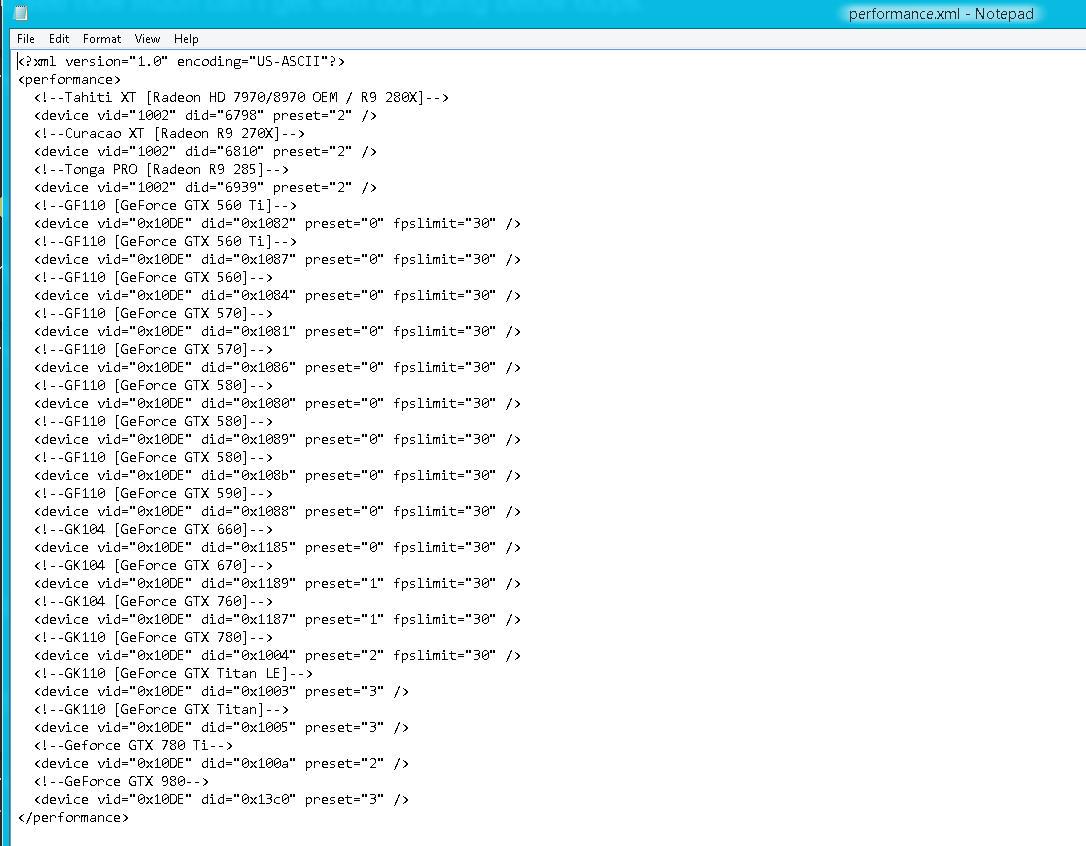The height and width of the screenshot is (846, 1086).
Task: Click the device line with did="6798"
Action: point(205,115)
